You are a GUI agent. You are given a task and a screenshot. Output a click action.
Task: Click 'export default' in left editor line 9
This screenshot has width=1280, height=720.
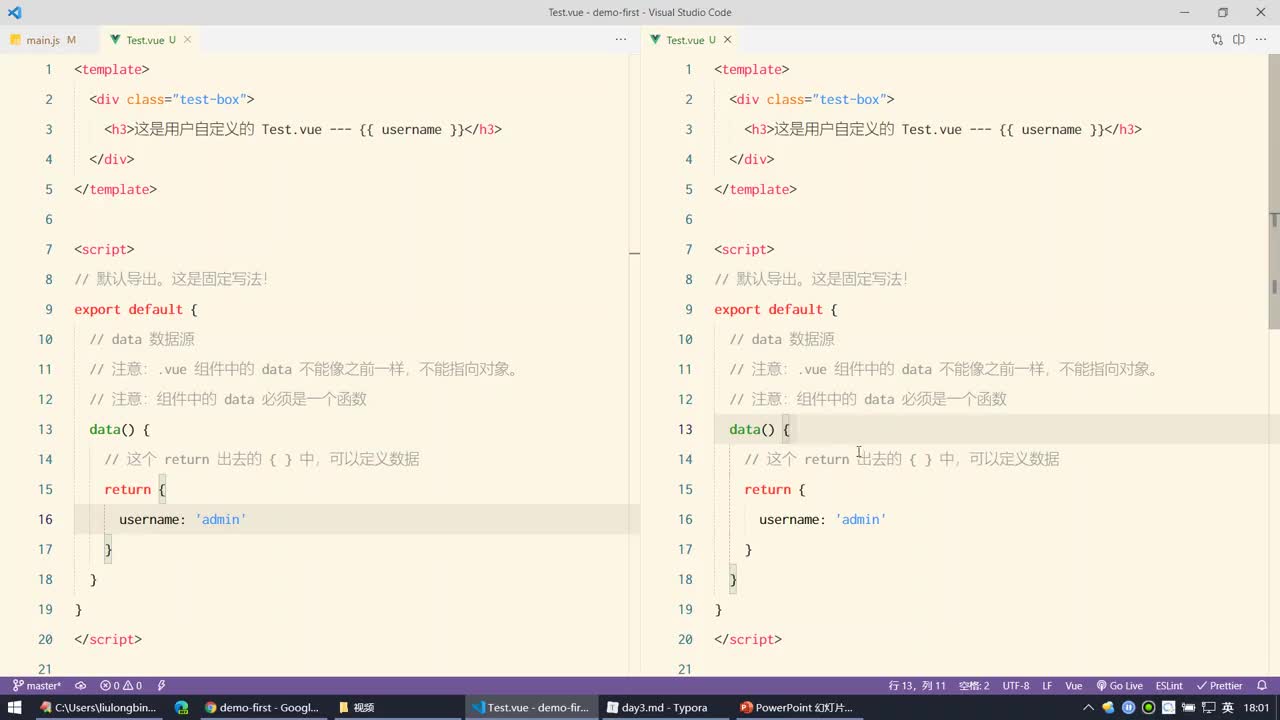pyautogui.click(x=128, y=309)
